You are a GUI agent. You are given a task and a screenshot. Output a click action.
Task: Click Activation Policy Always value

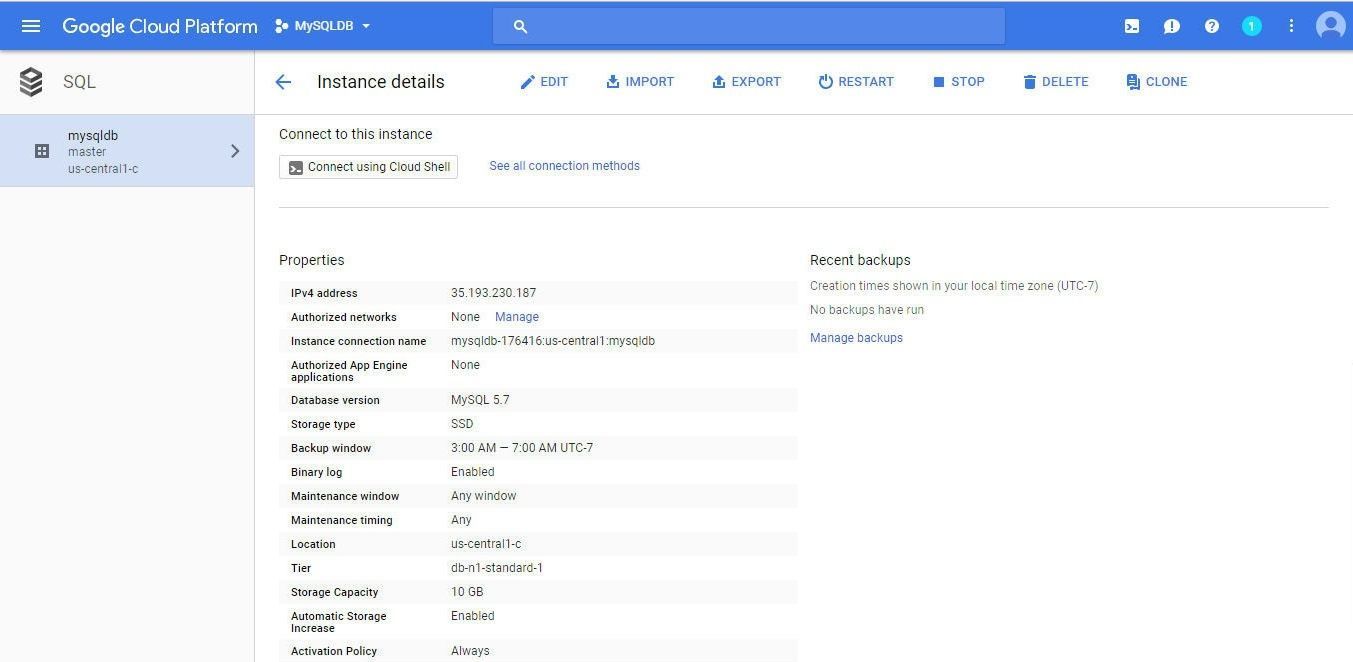tap(470, 651)
